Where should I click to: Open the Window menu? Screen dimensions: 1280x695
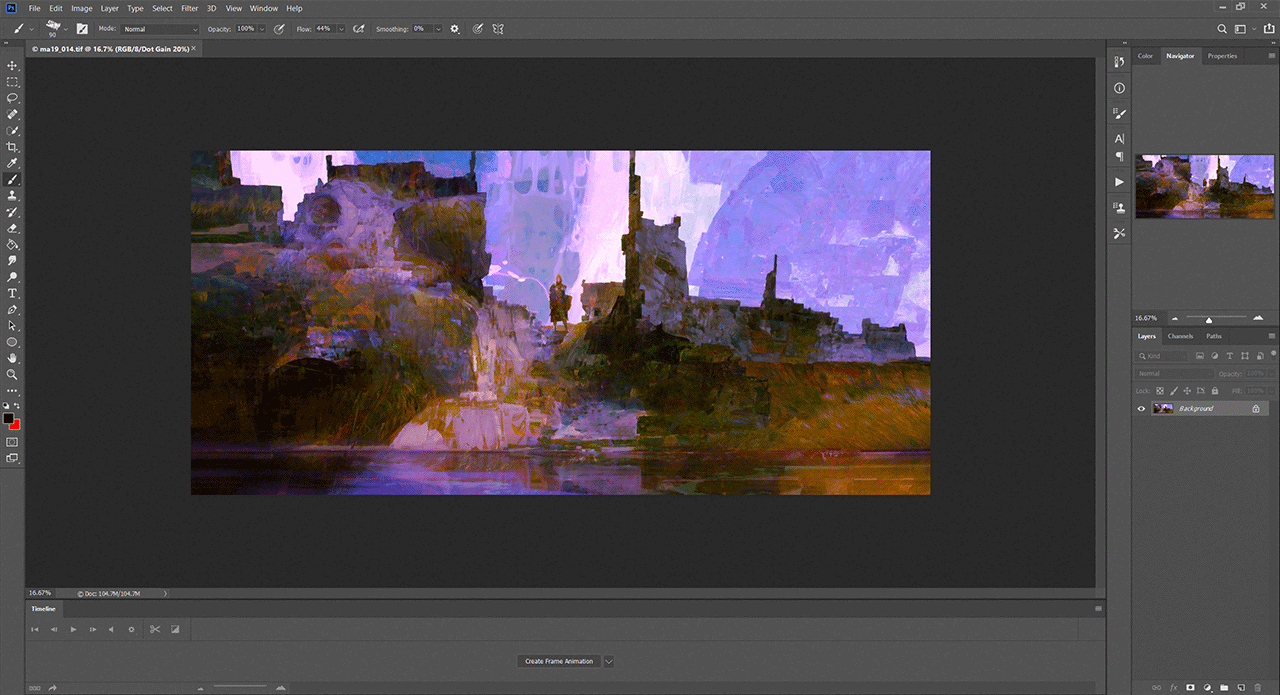click(264, 8)
